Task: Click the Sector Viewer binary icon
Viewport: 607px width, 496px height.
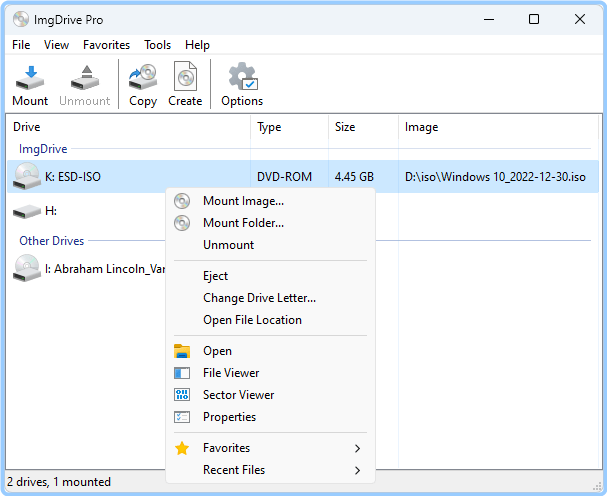Action: (x=182, y=395)
